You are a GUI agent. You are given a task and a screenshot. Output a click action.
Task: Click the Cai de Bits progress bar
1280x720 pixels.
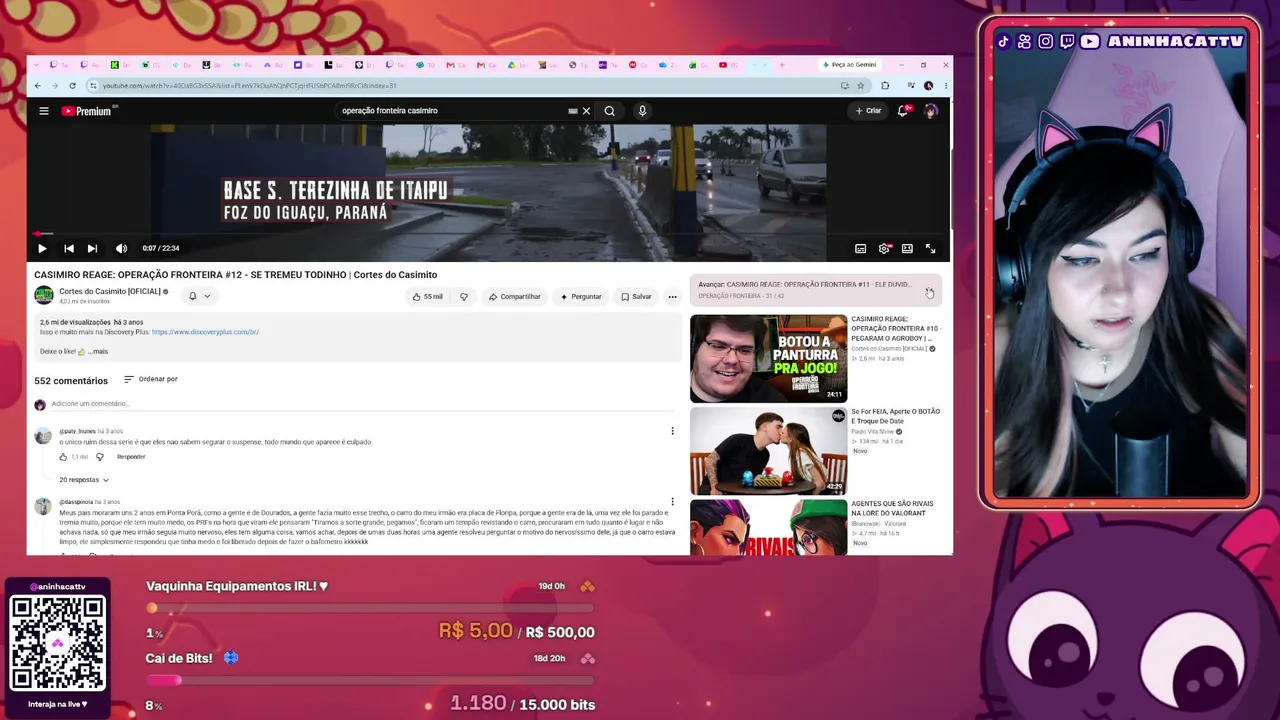[x=370, y=680]
